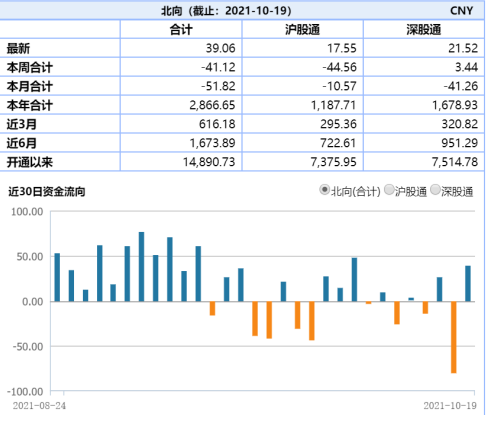The height and width of the screenshot is (421, 487).
Task: Click the weekly total -41.12
Action: tap(218, 67)
